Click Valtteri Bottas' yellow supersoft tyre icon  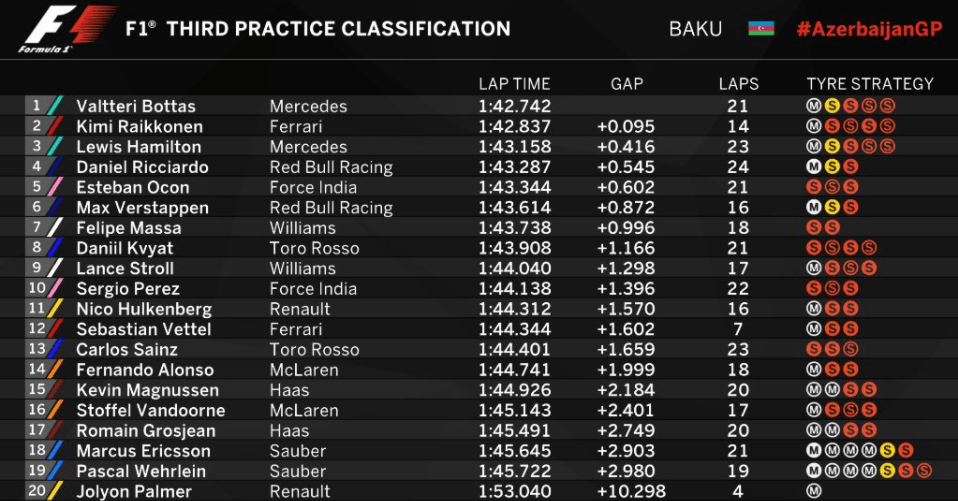point(832,106)
